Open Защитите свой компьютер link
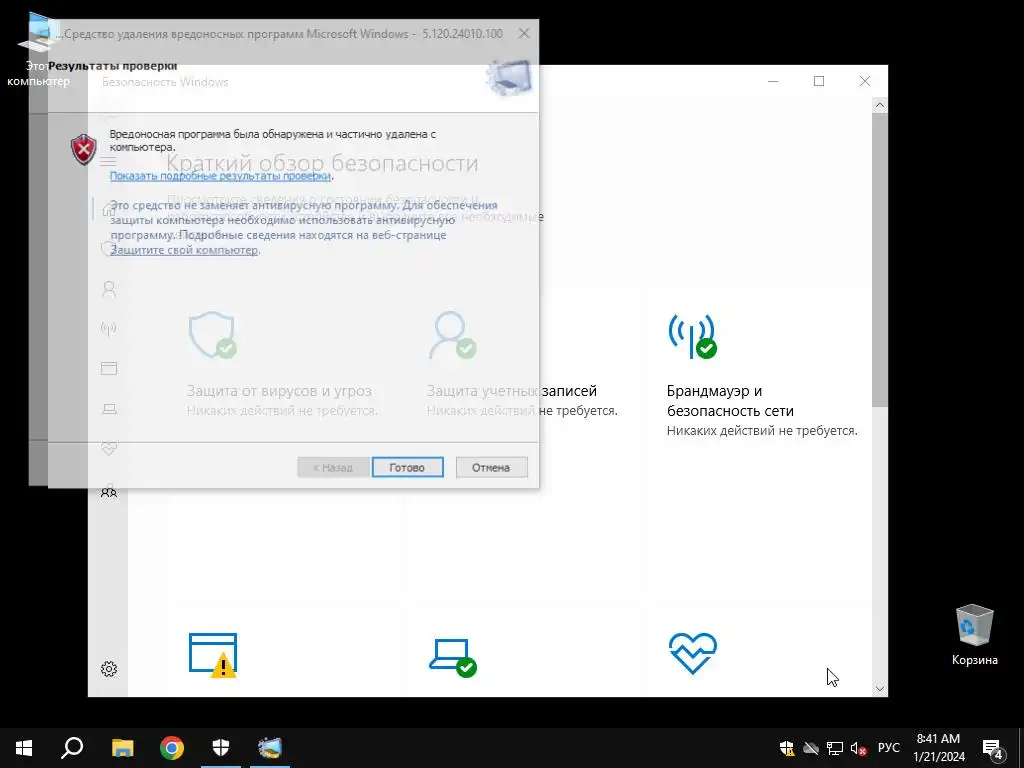The width and height of the screenshot is (1024, 768). (x=184, y=250)
